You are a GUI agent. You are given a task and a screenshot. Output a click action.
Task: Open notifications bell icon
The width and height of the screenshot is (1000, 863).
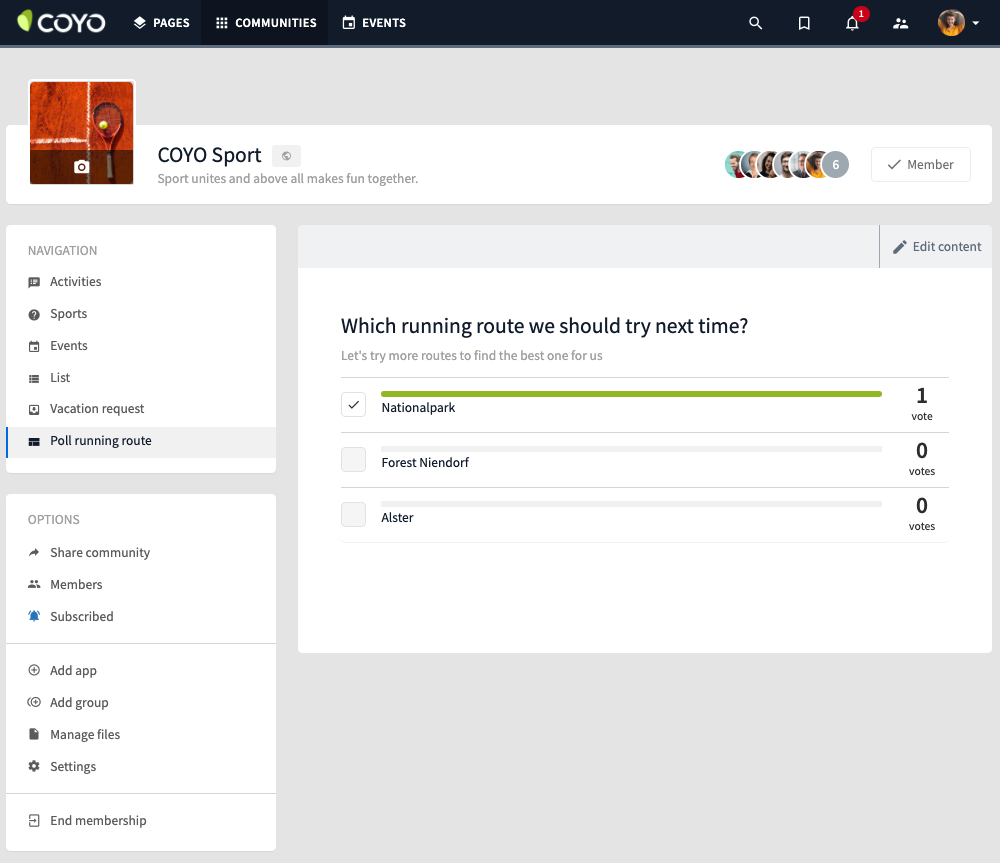tap(852, 24)
